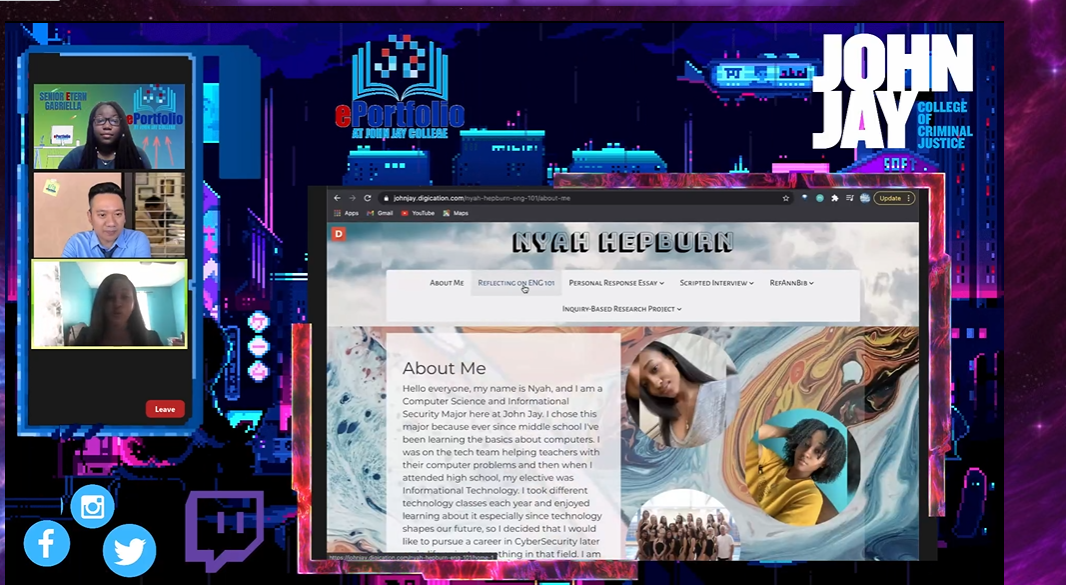
Task: Open the YouTube bookmark
Action: [x=417, y=213]
